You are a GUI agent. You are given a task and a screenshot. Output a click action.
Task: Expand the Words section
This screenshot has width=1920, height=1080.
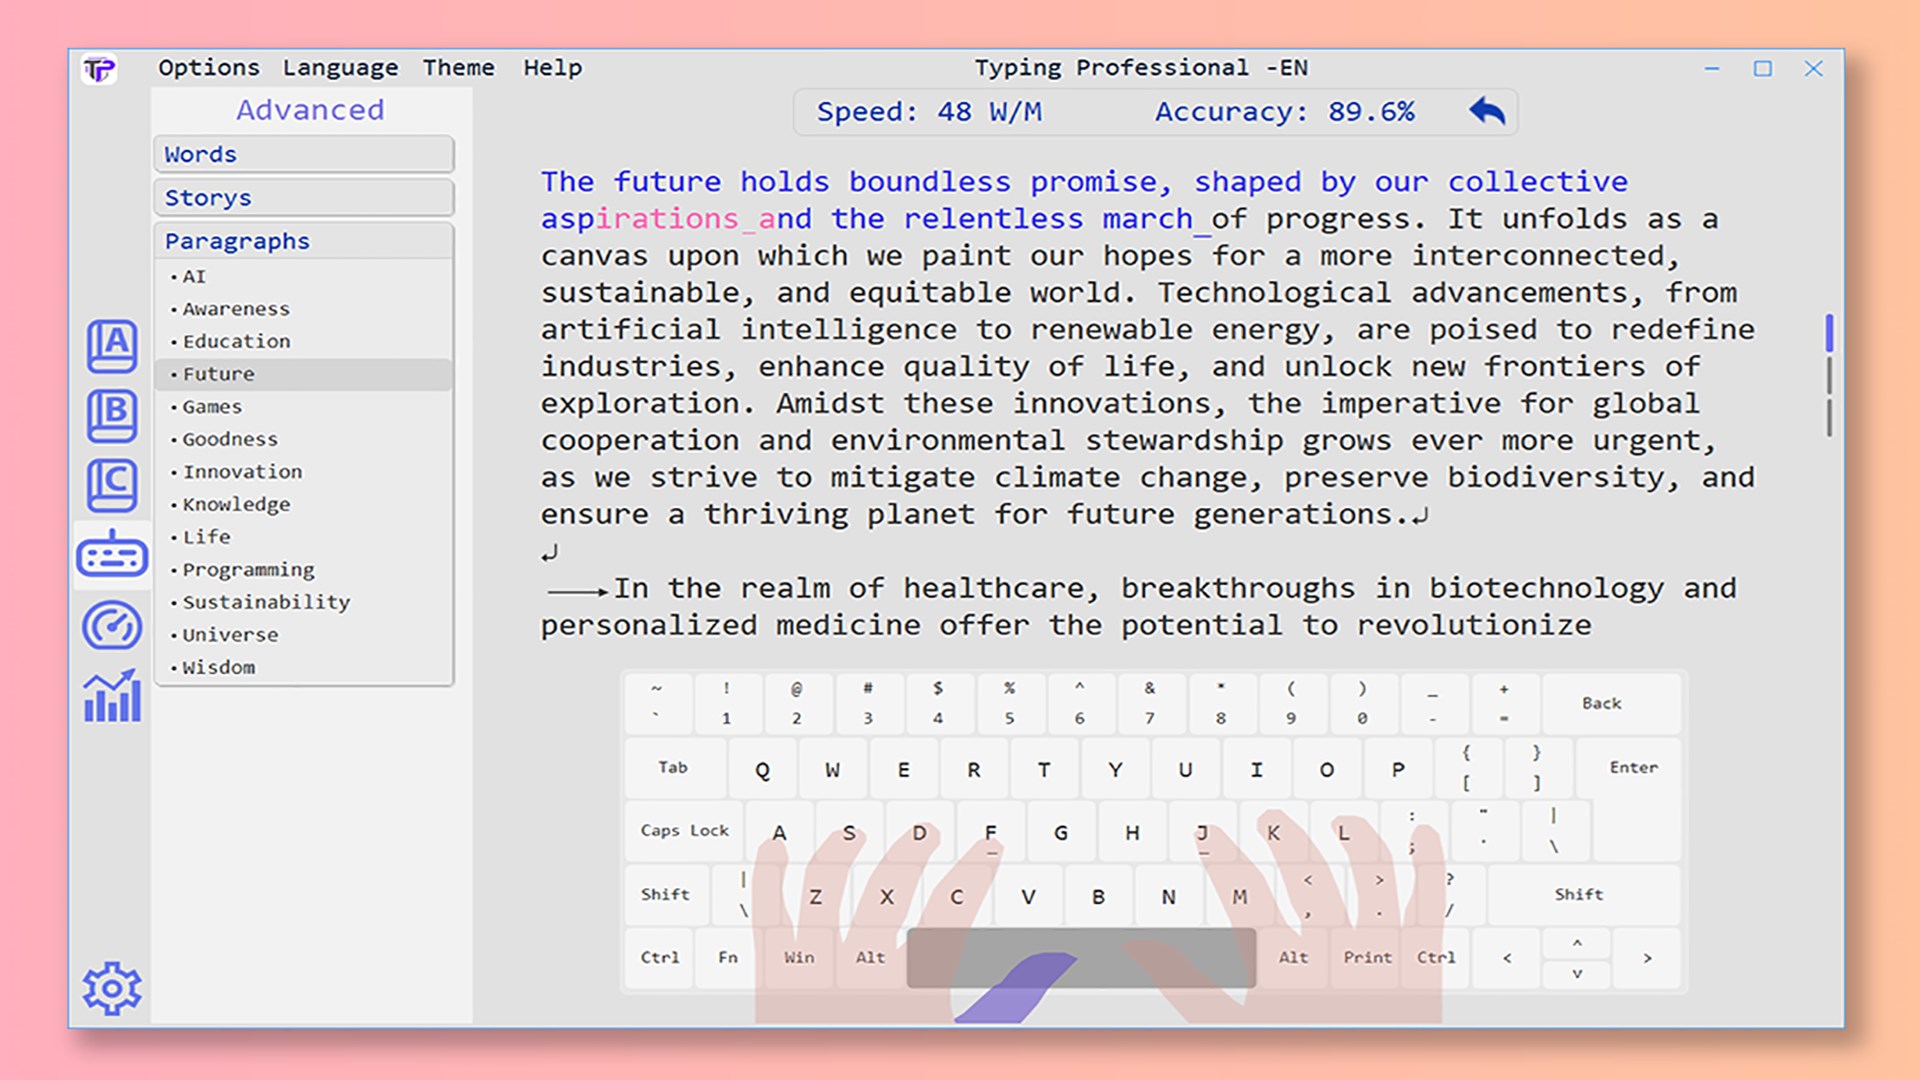[304, 155]
